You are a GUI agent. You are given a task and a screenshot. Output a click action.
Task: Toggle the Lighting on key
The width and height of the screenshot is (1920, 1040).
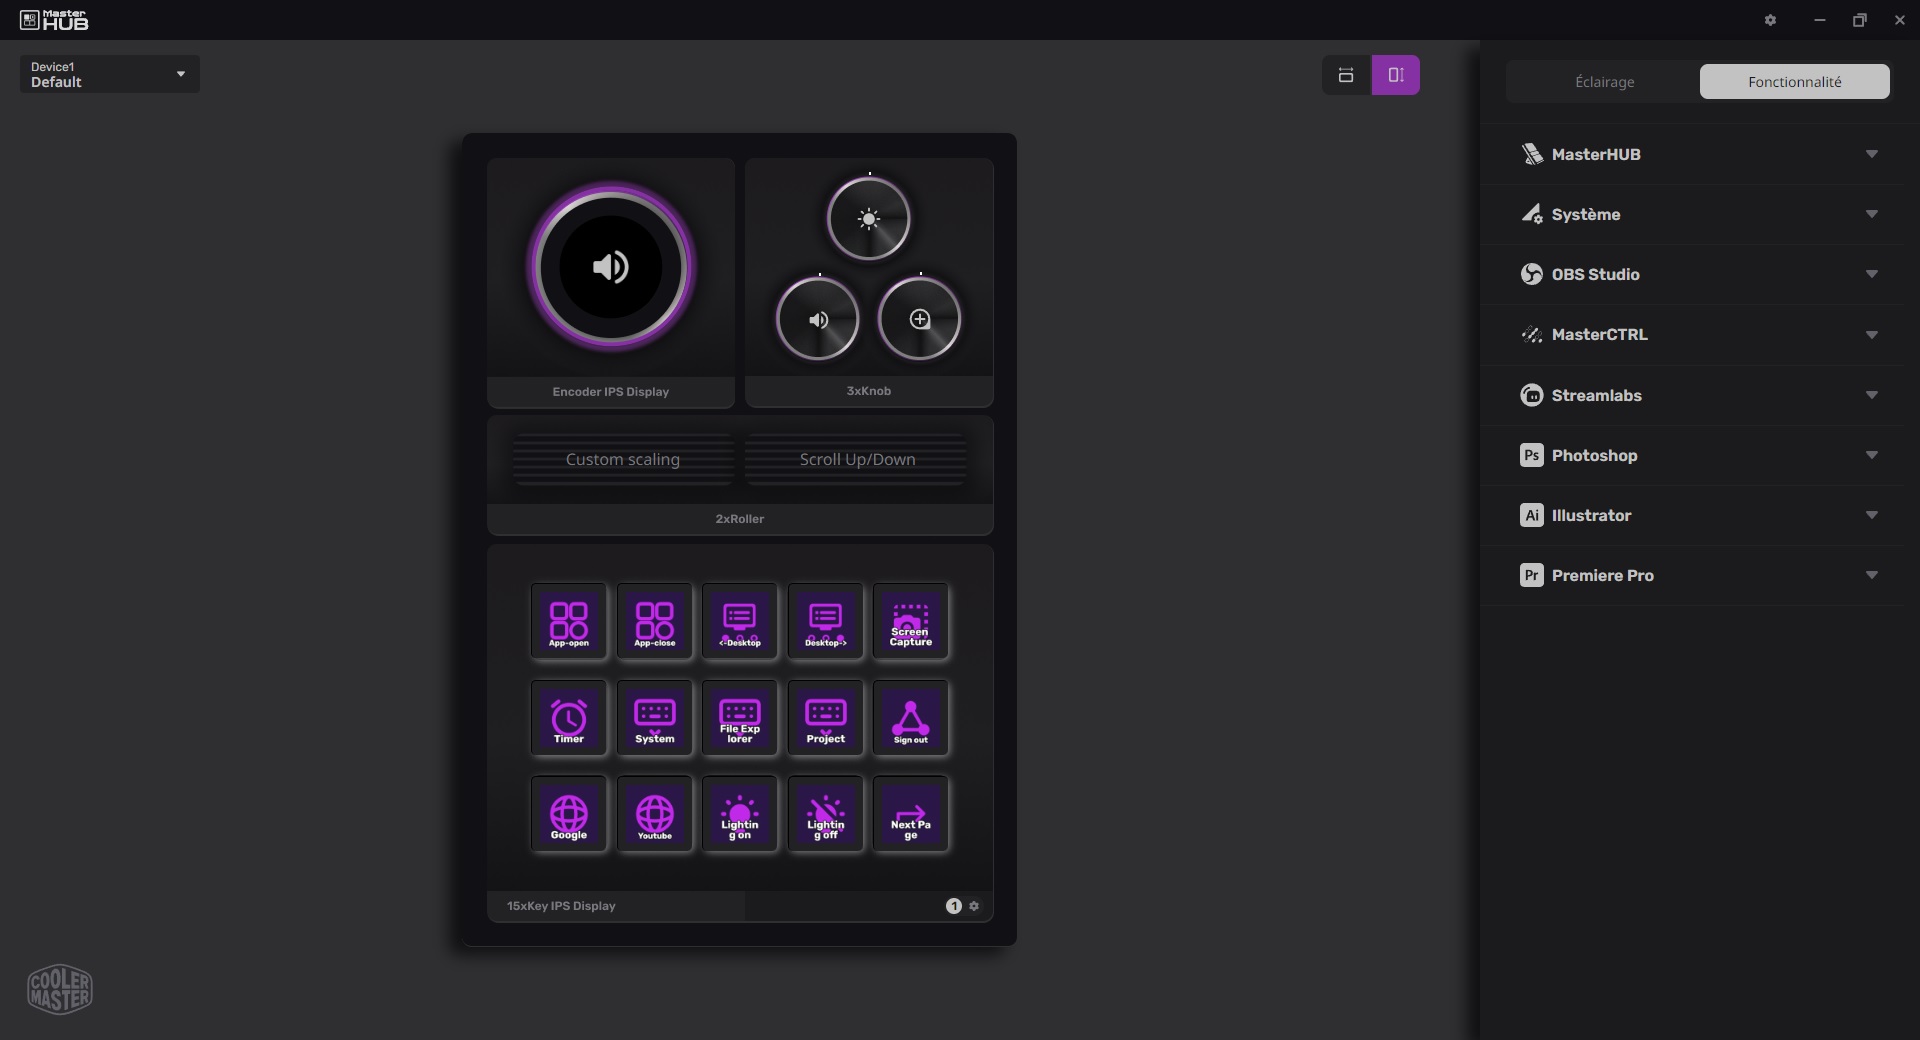739,815
